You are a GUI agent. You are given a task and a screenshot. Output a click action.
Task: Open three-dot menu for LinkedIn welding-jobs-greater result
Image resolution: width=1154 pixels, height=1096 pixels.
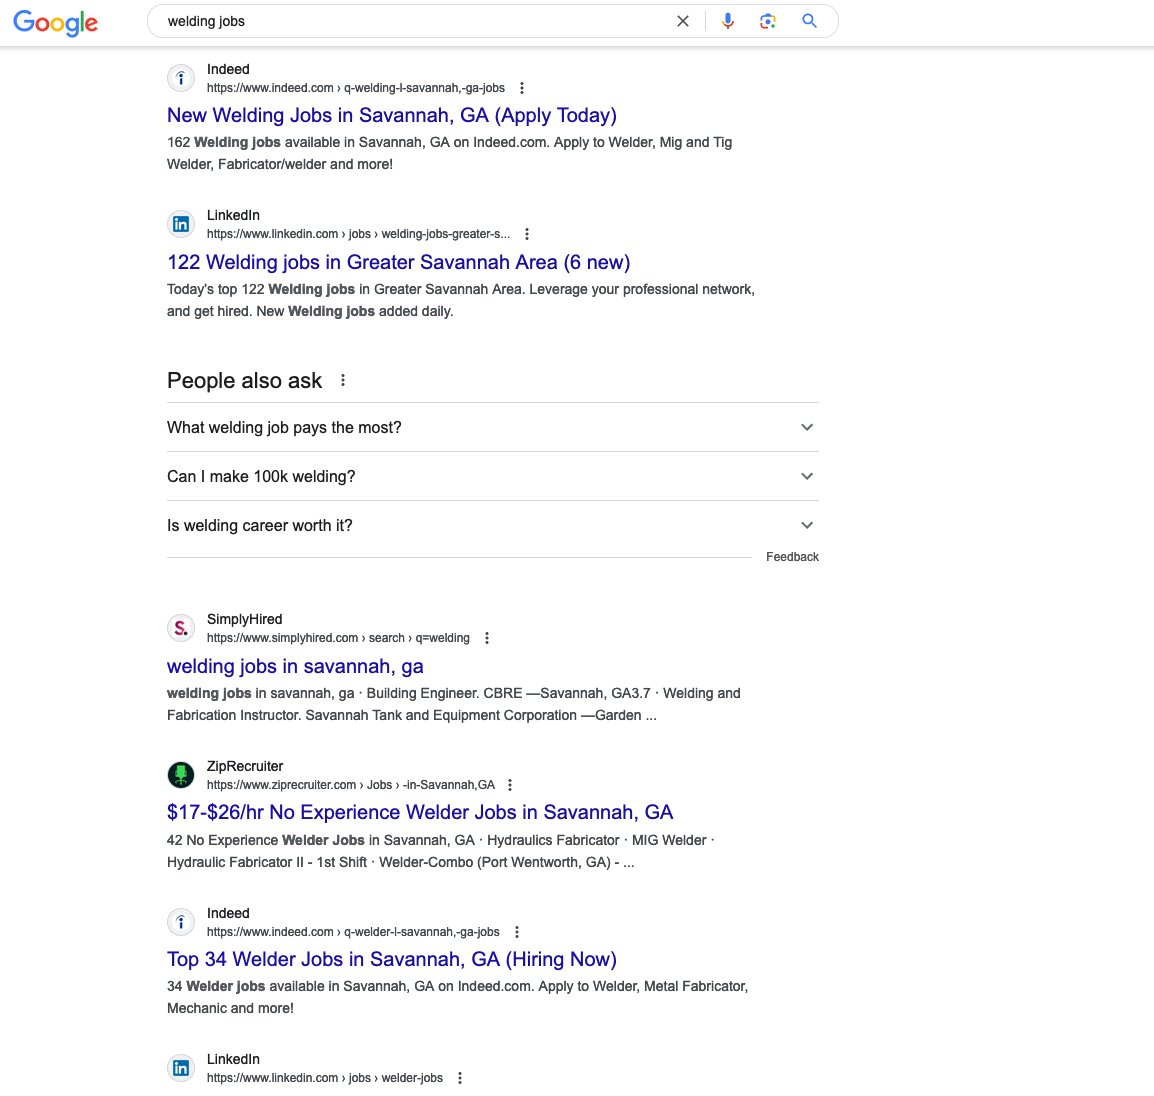click(x=527, y=234)
